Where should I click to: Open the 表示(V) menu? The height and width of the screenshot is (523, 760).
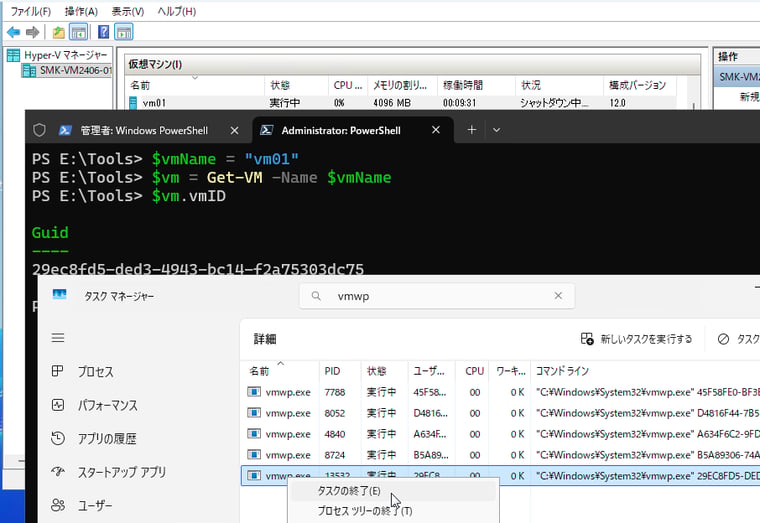coord(127,11)
